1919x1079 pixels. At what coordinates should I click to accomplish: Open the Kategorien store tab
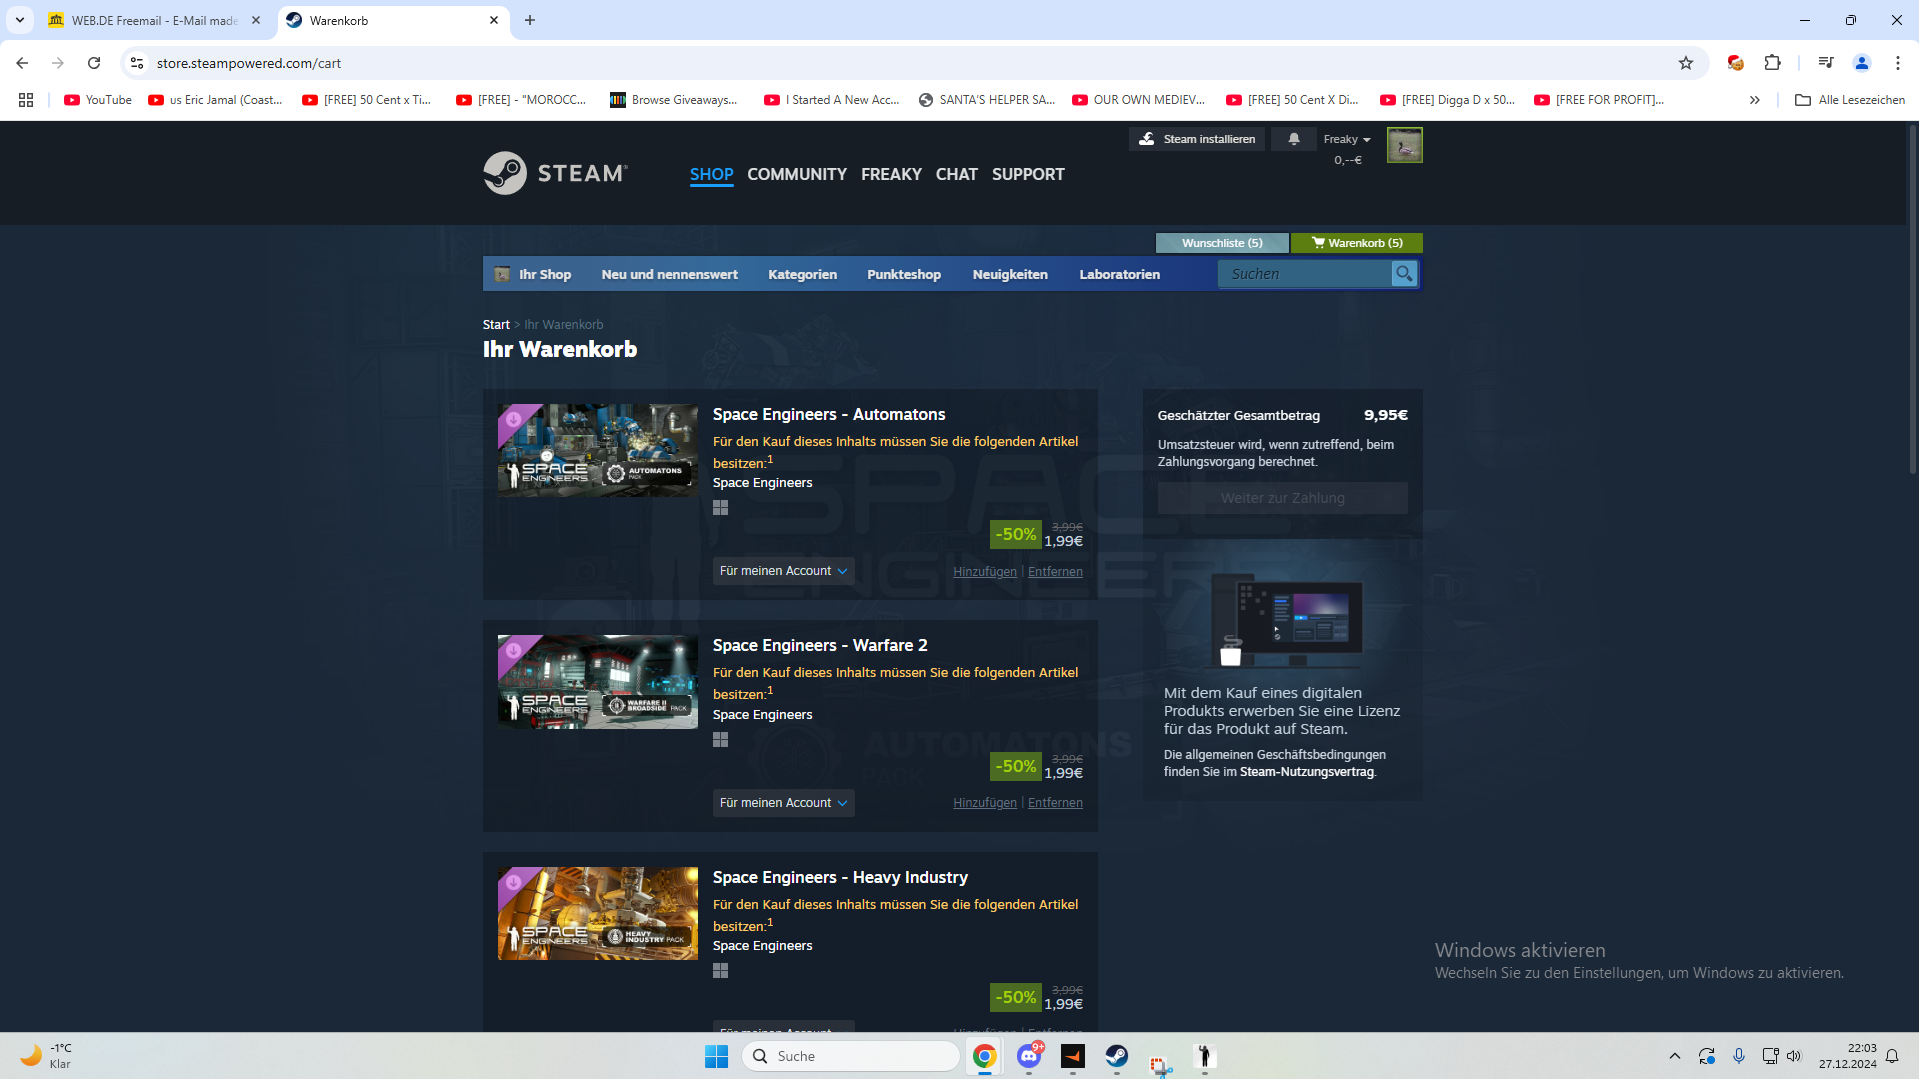click(802, 274)
